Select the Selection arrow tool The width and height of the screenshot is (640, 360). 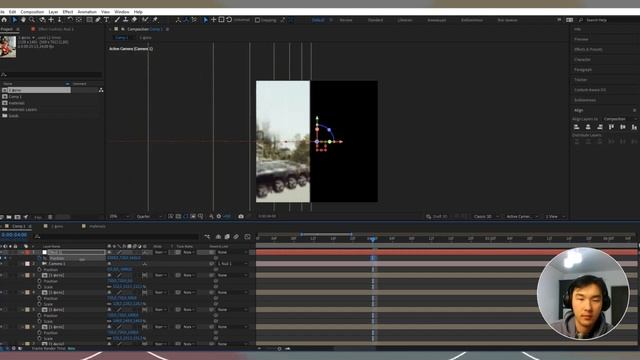[x=15, y=20]
